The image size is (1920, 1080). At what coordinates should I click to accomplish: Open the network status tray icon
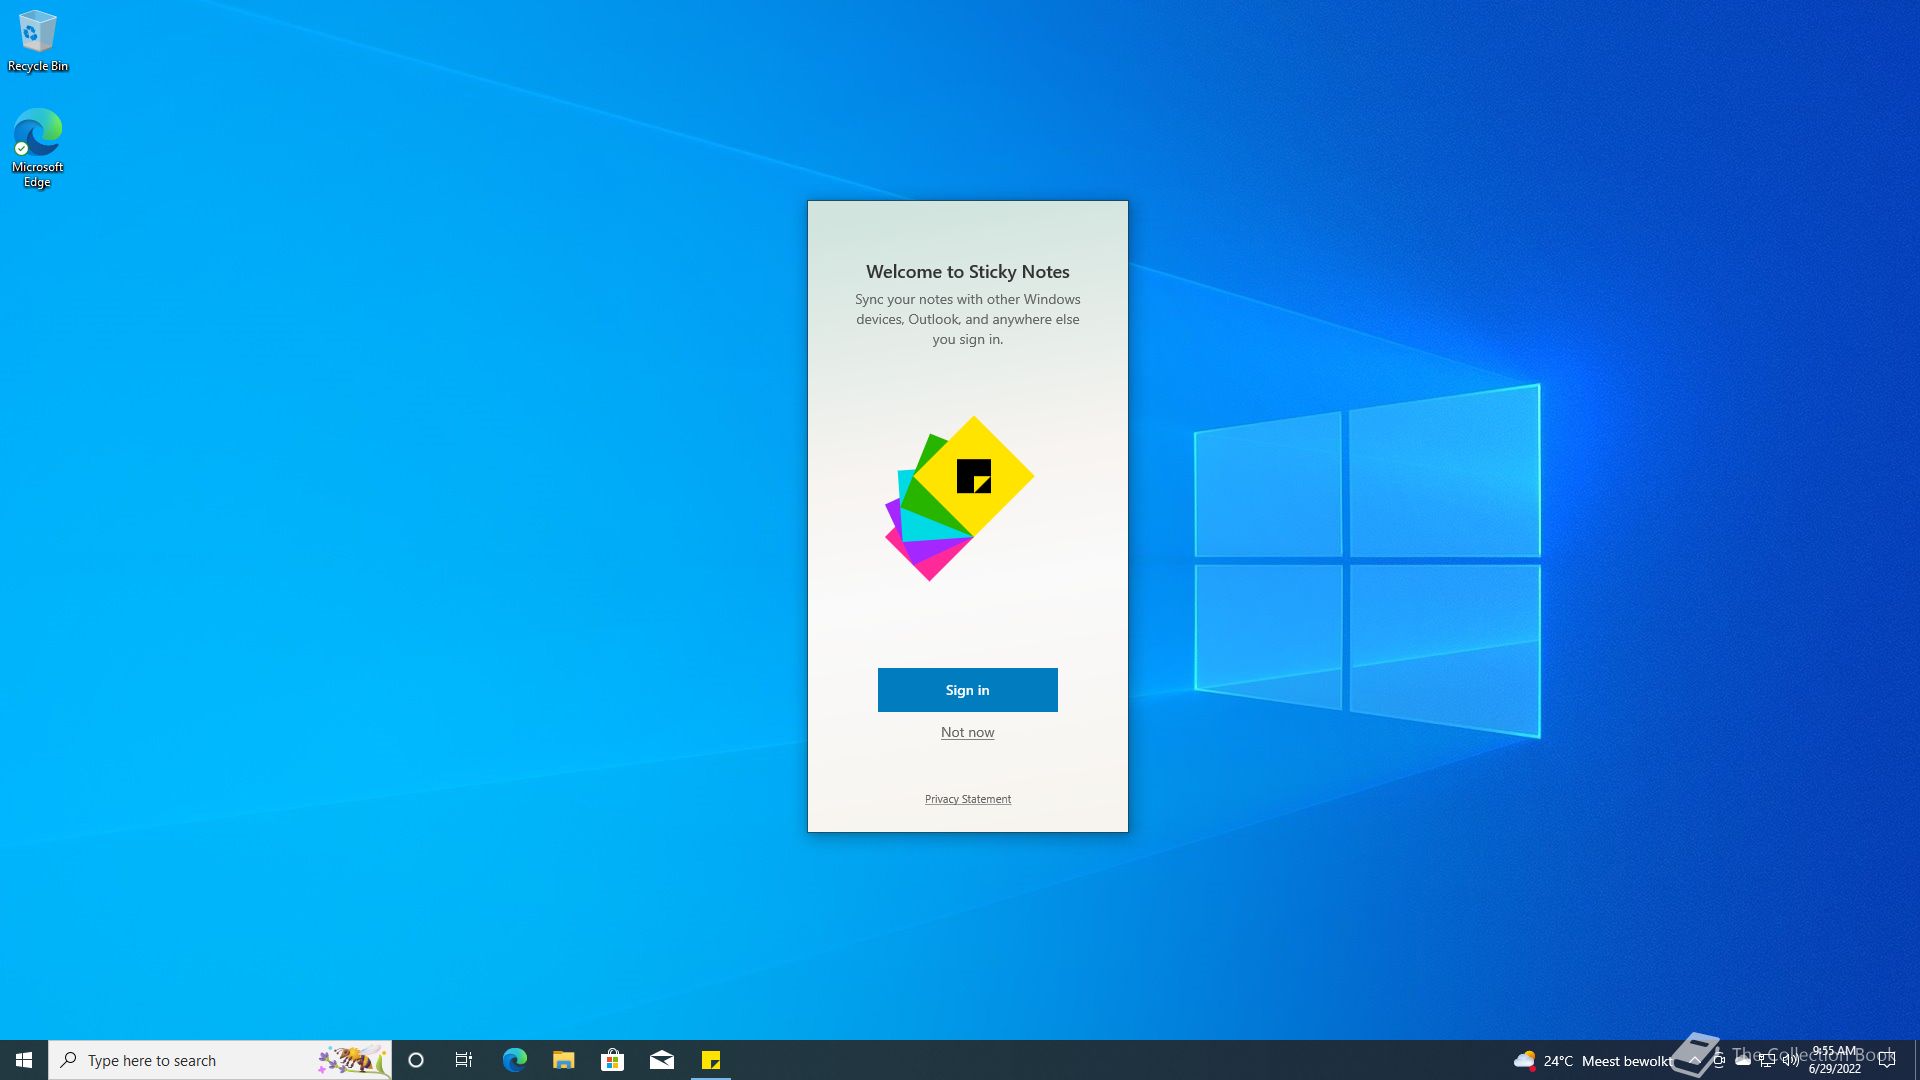[x=1767, y=1060]
